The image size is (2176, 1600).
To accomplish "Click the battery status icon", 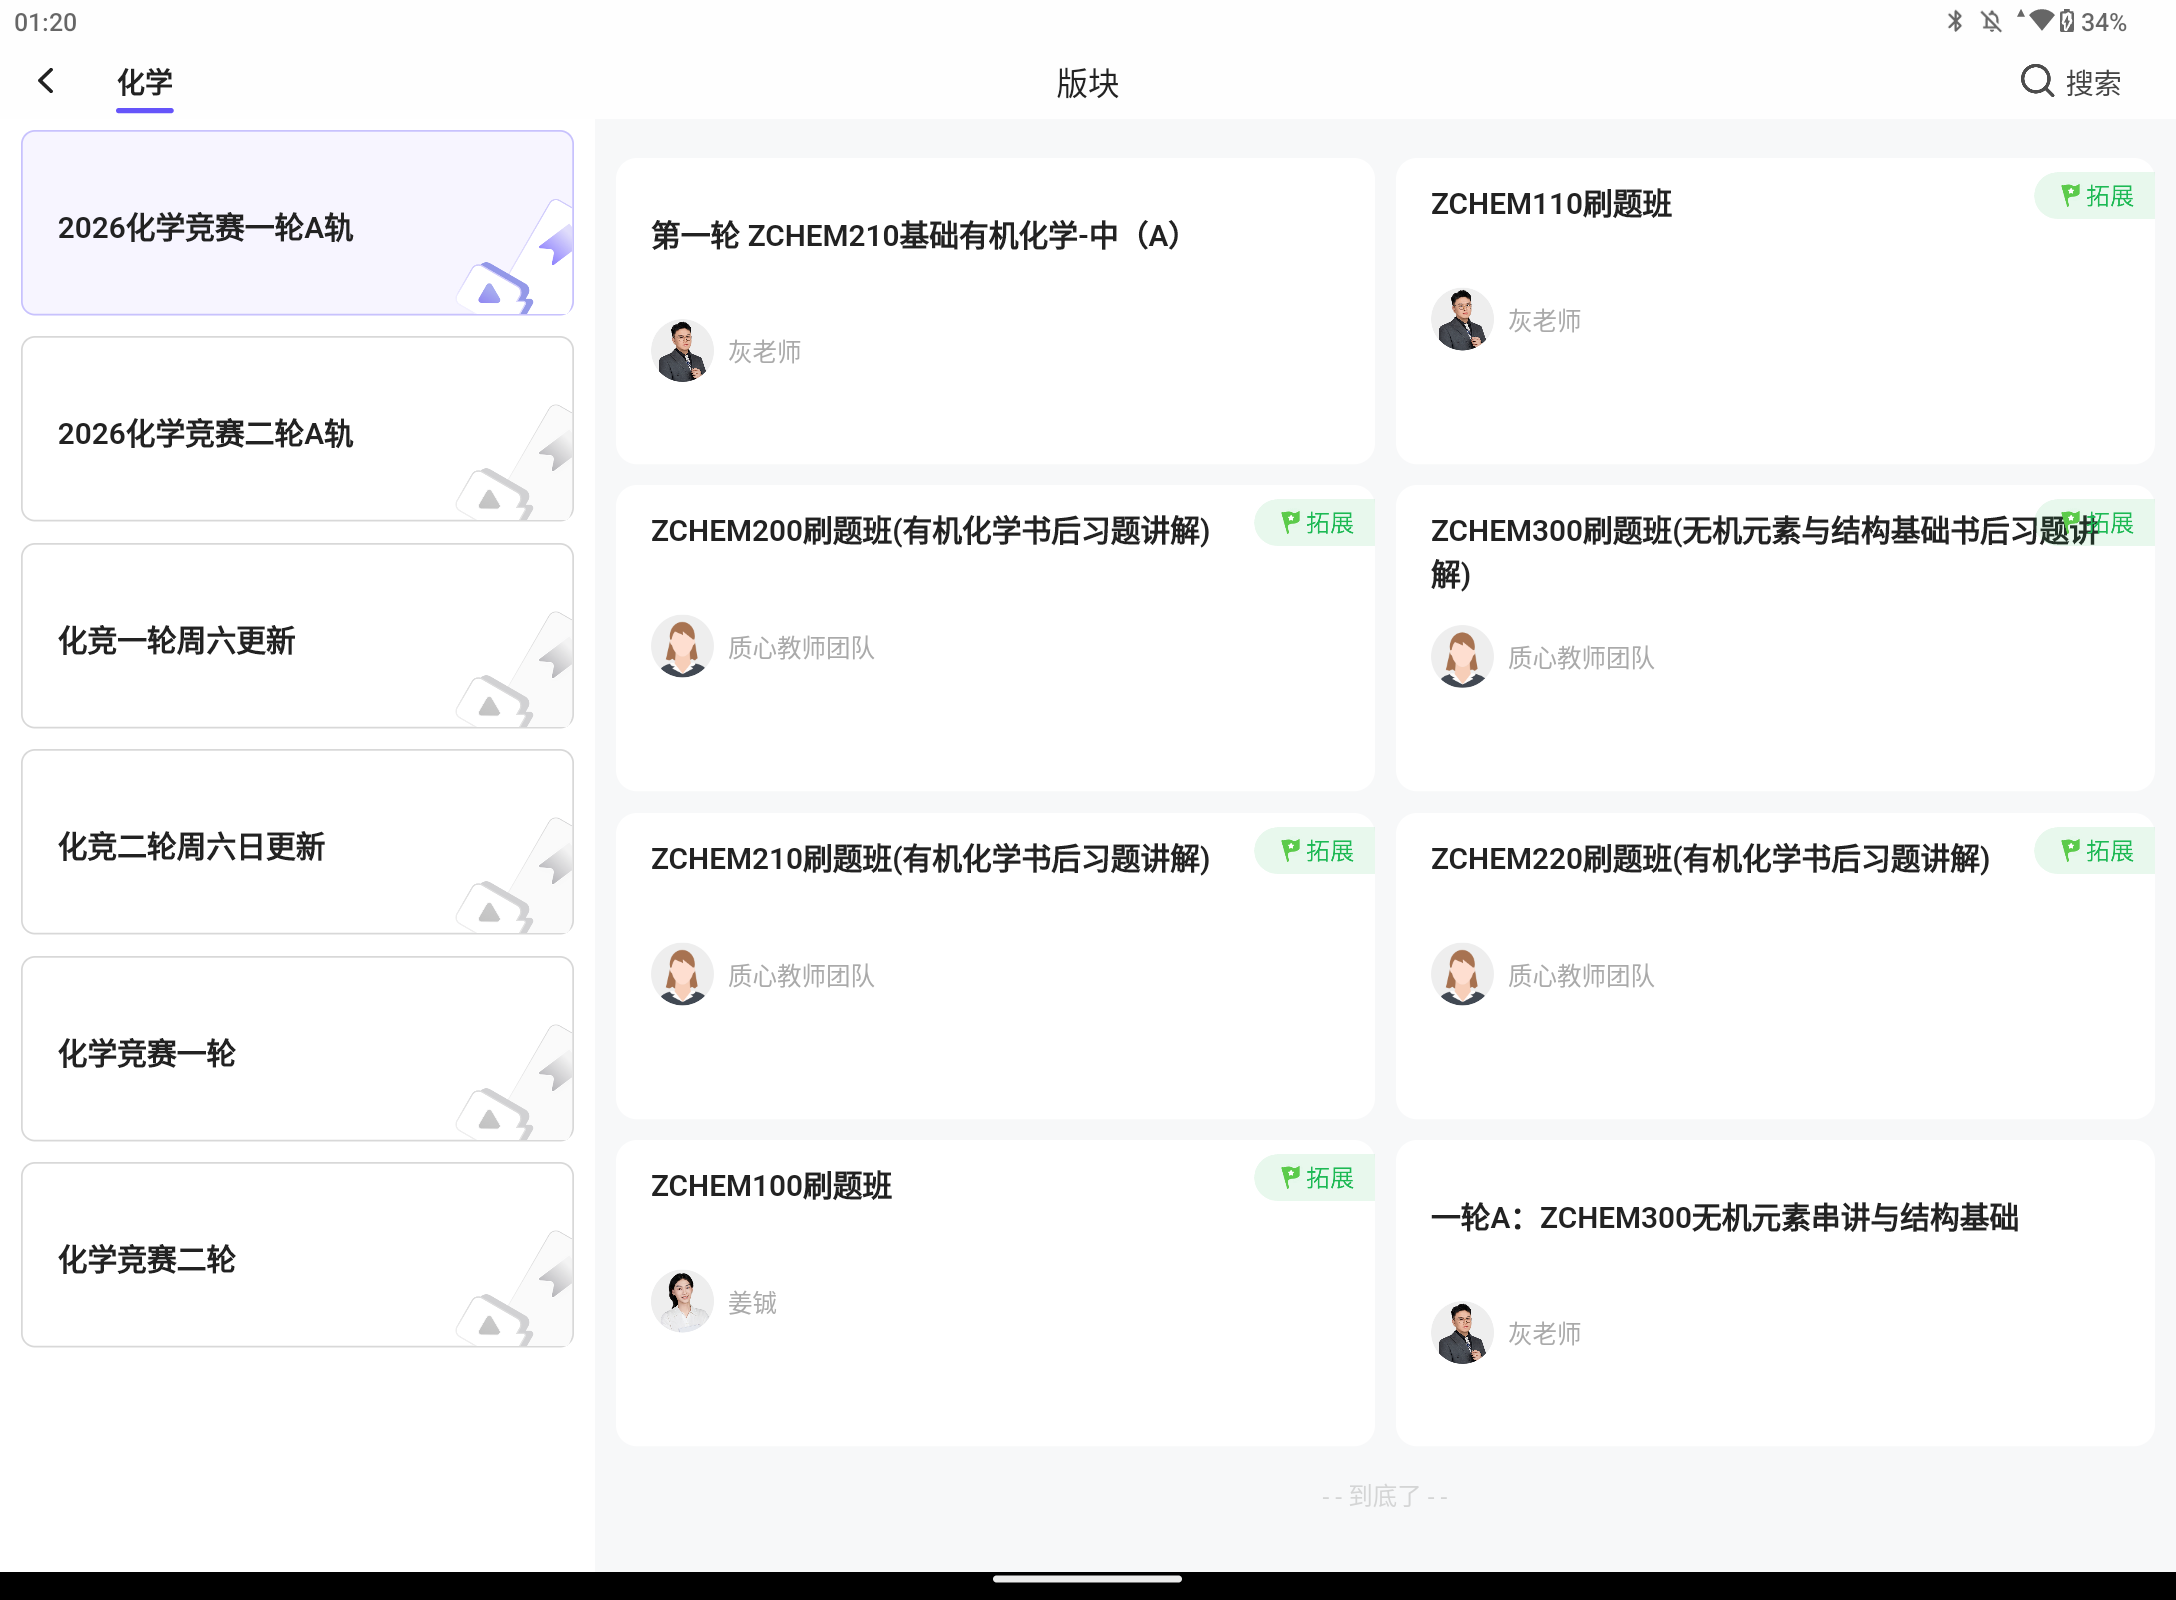I will tap(2068, 21).
